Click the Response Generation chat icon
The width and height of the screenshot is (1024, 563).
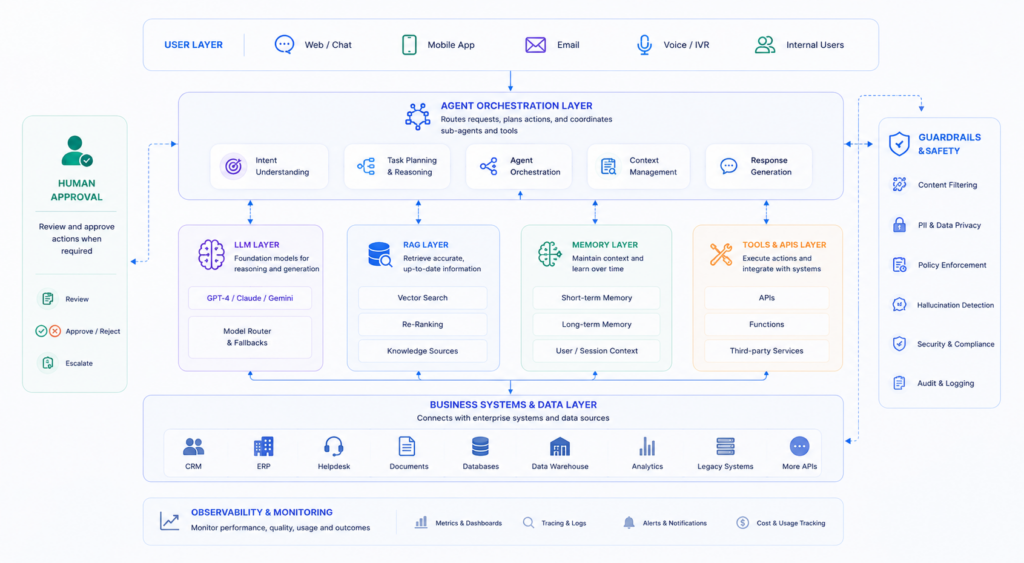[x=729, y=166]
